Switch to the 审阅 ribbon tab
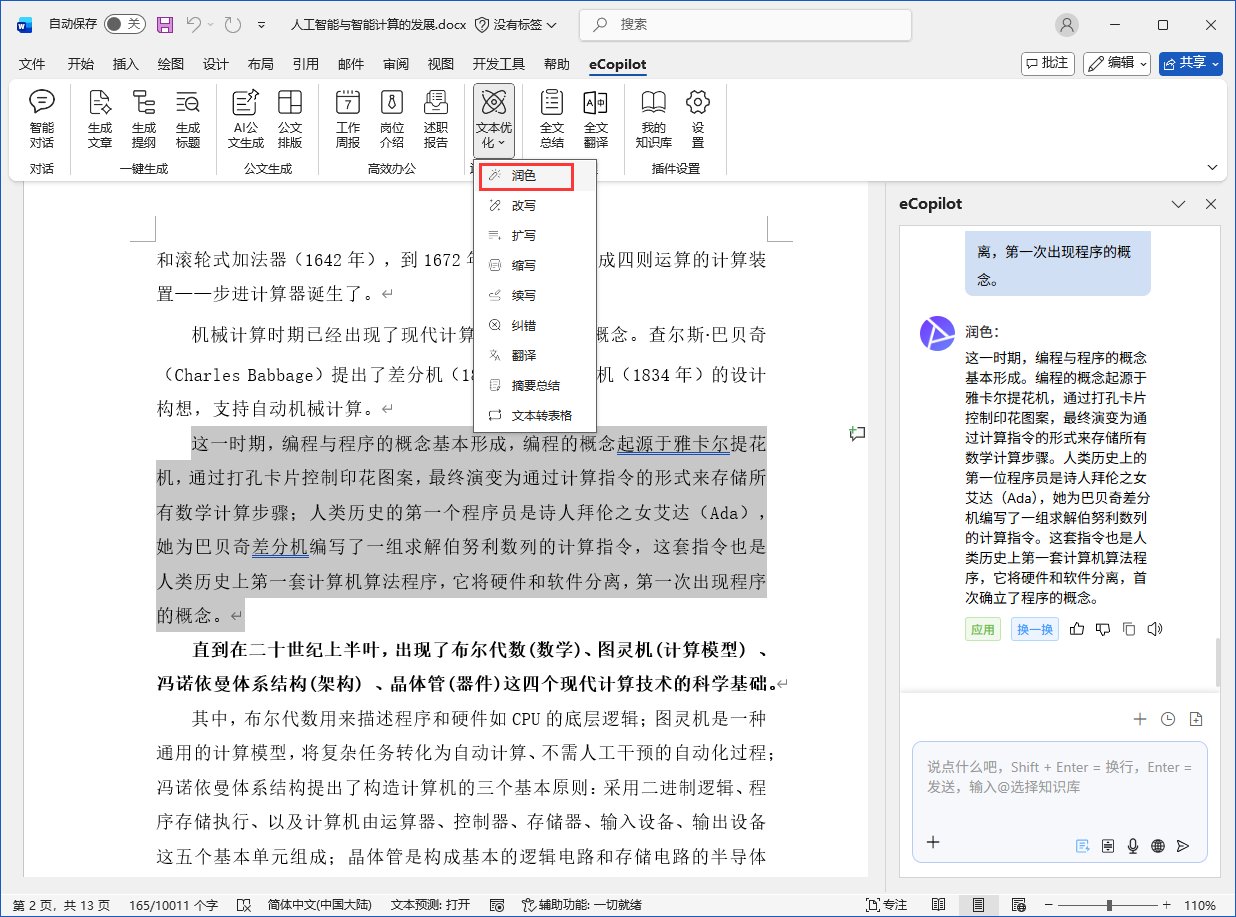The height and width of the screenshot is (917, 1236). click(x=395, y=64)
